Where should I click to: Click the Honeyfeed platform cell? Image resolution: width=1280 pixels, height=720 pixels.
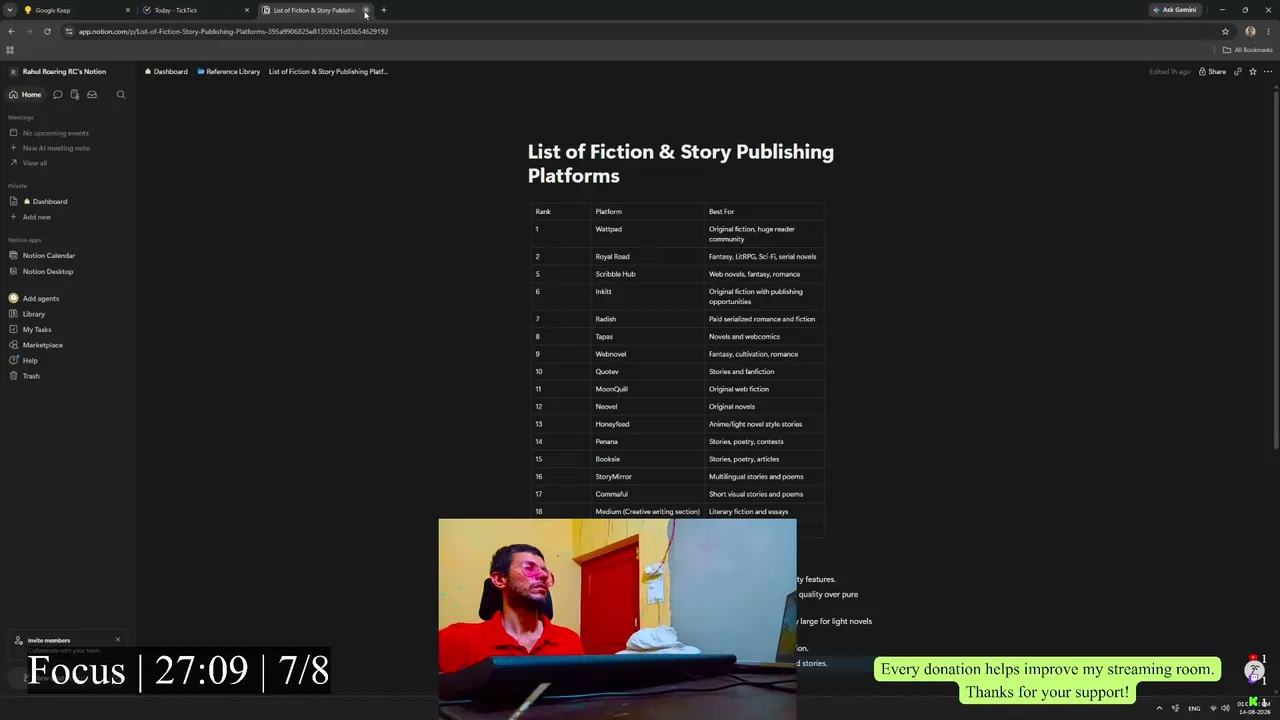coord(648,424)
